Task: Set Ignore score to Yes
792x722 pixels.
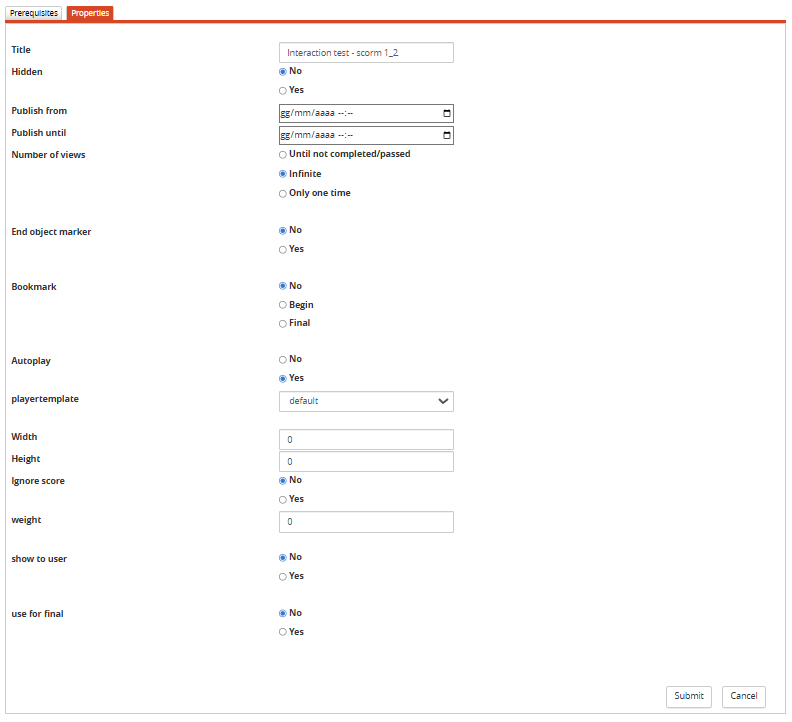Action: tap(283, 500)
